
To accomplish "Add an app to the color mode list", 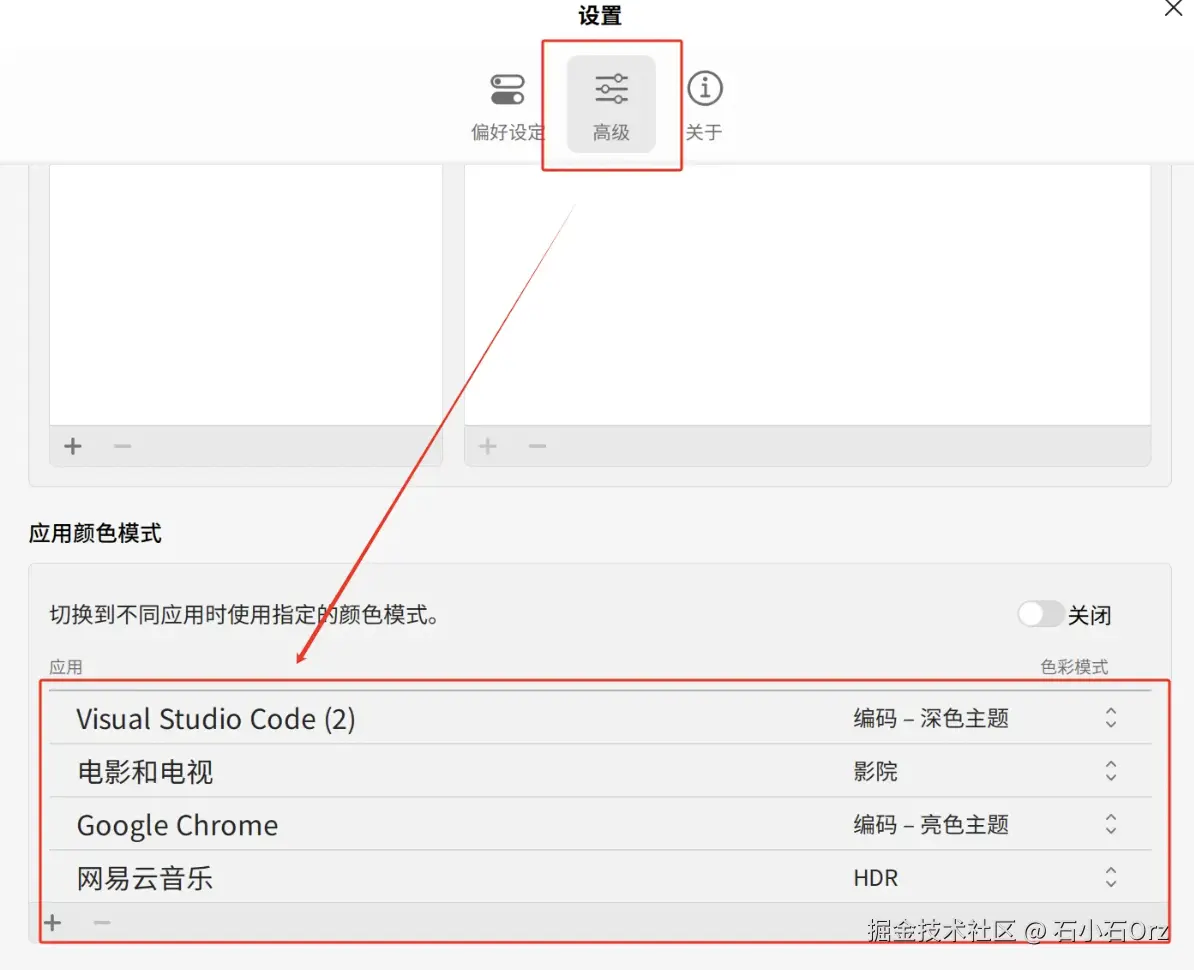I will (x=53, y=923).
